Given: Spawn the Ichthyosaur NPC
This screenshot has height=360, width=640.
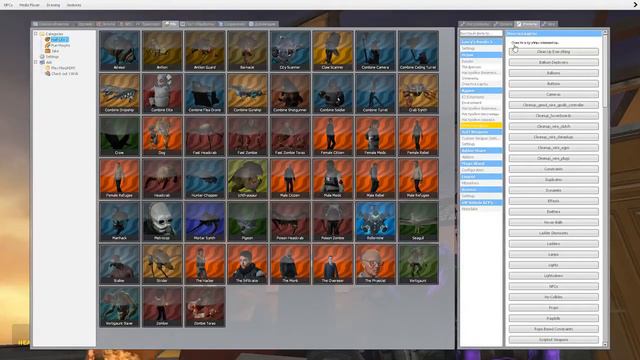Looking at the screenshot, I should tap(247, 179).
